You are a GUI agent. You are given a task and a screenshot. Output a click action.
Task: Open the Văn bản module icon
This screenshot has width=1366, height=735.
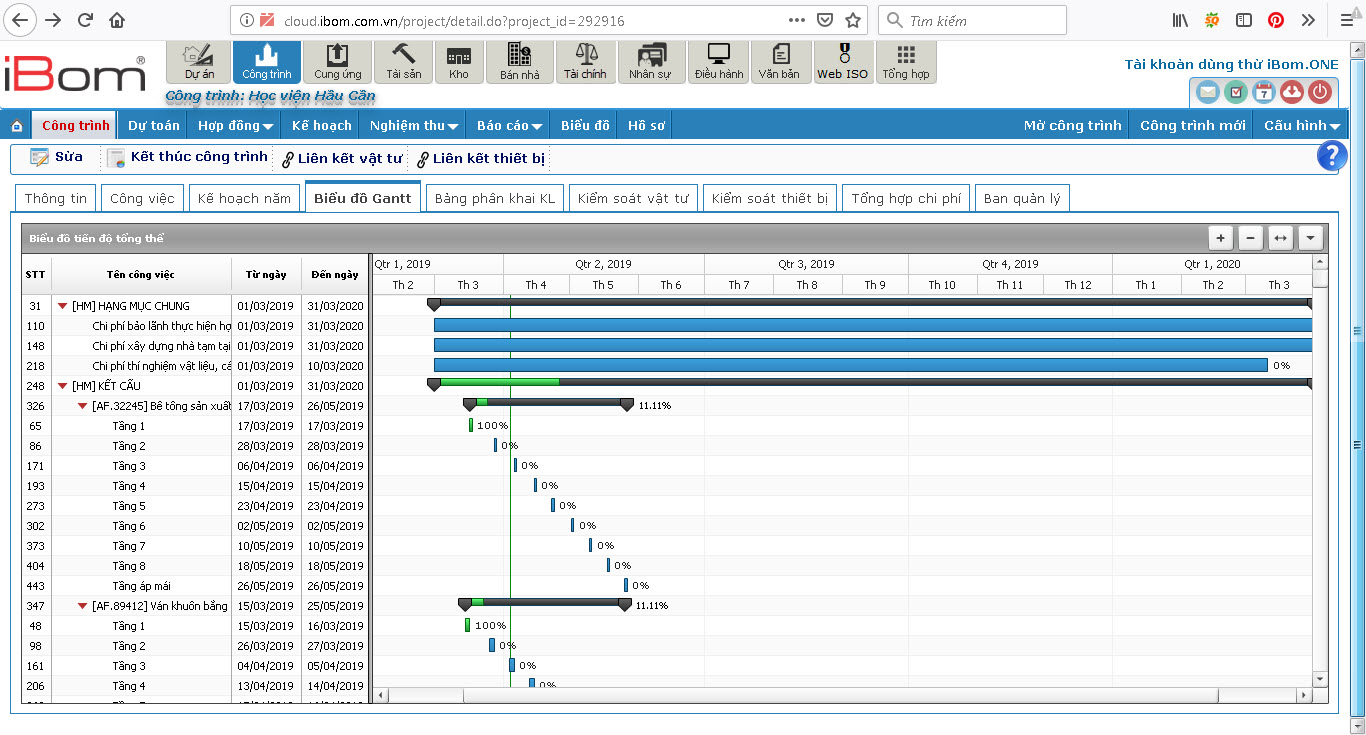(x=779, y=62)
